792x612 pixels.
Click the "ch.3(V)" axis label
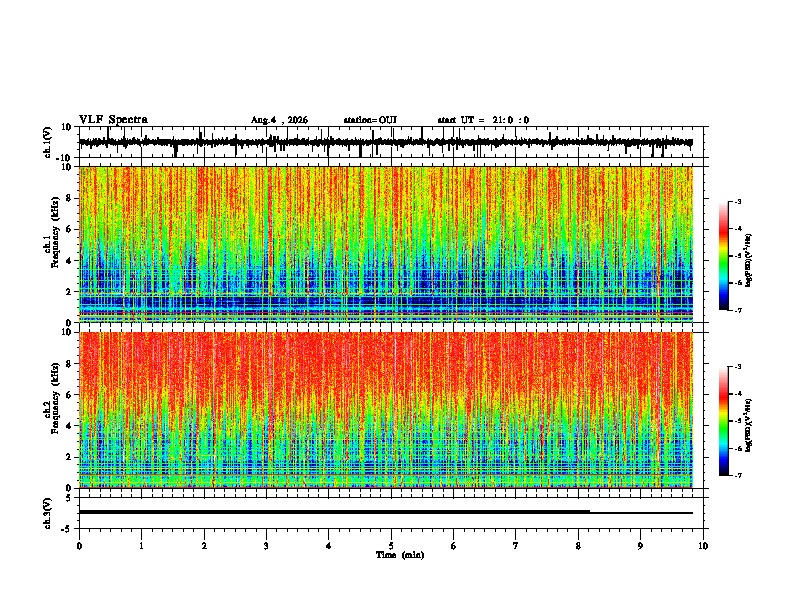coord(48,513)
